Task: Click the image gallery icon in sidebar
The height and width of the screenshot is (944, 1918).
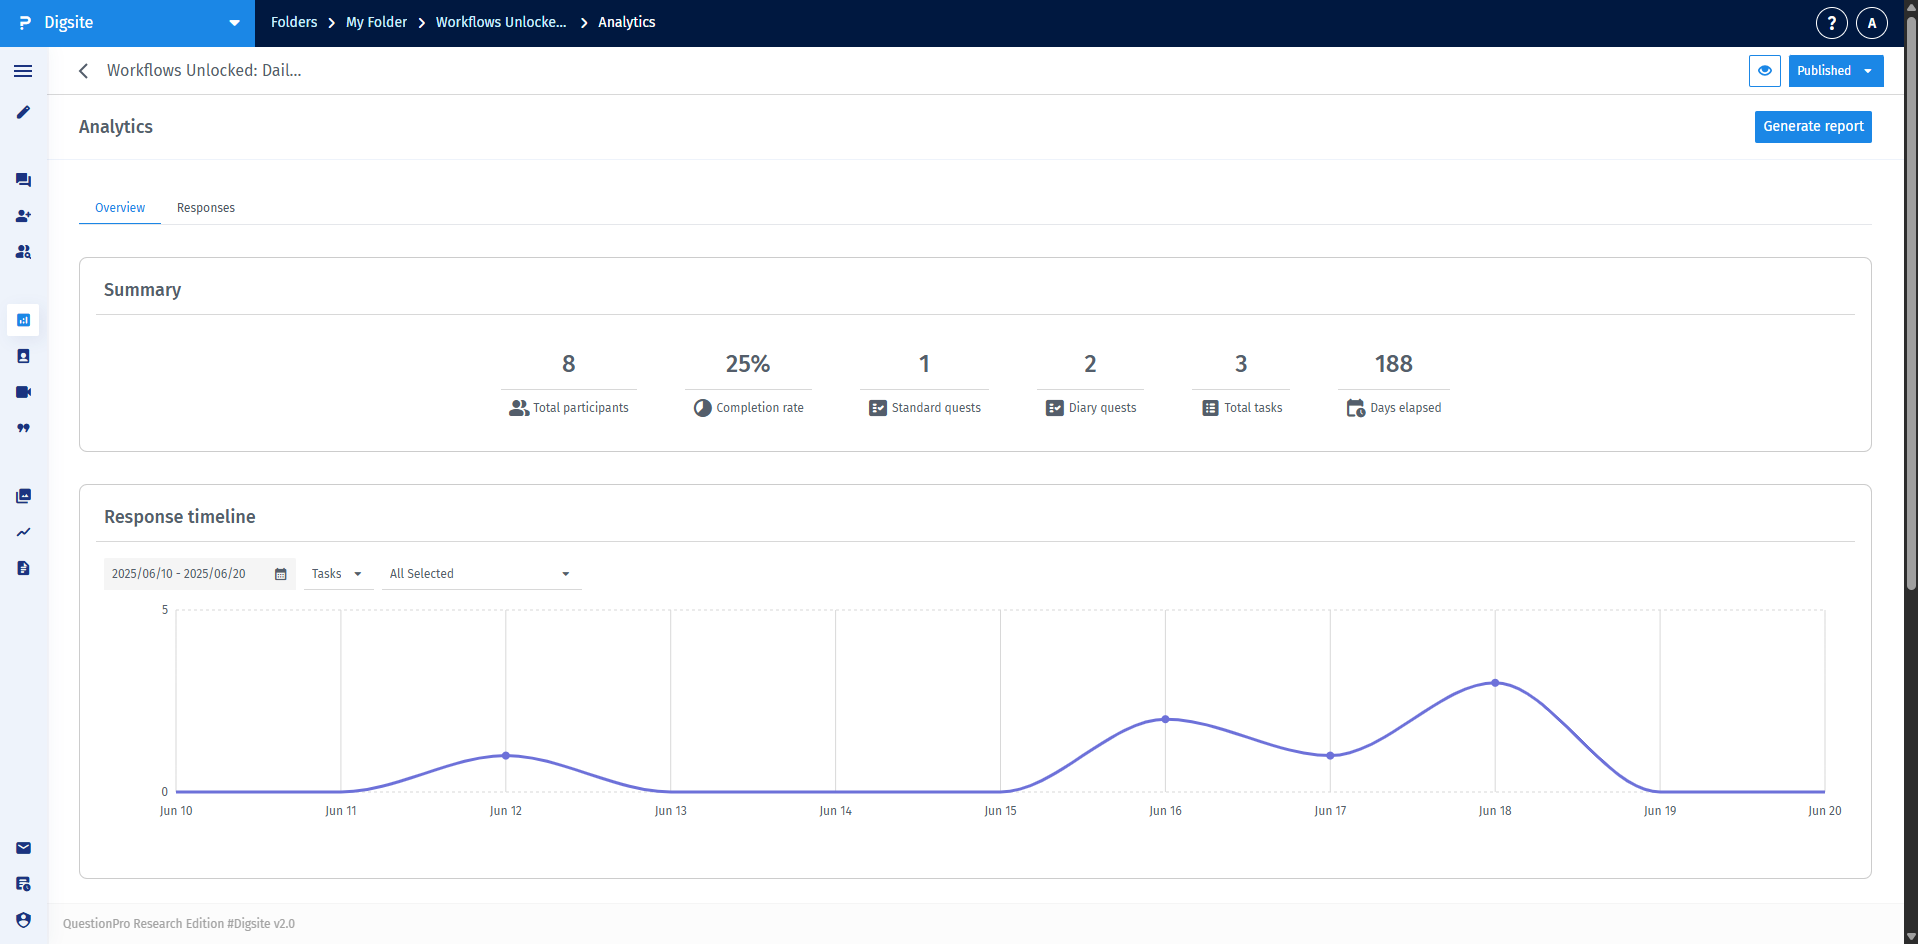Action: point(23,496)
